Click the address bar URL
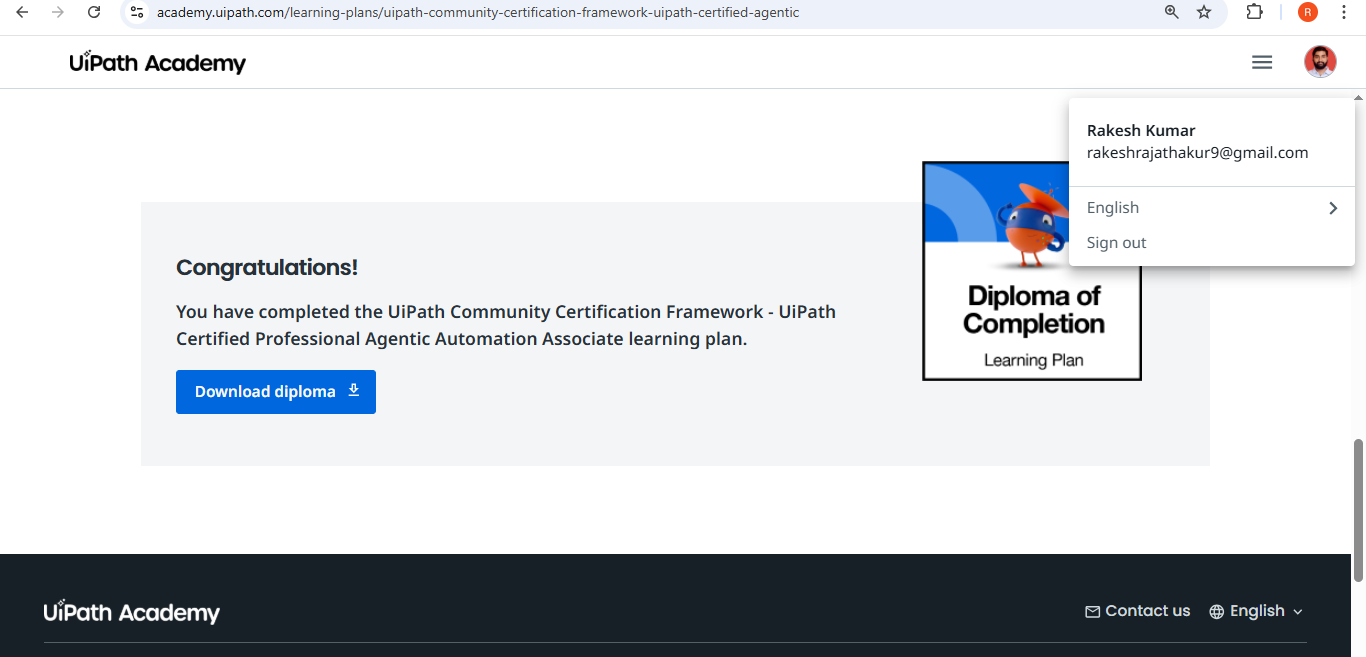 coord(478,13)
